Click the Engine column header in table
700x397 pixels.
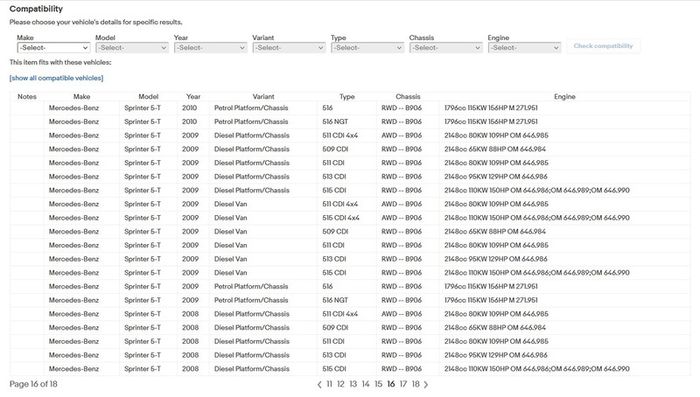(x=565, y=96)
